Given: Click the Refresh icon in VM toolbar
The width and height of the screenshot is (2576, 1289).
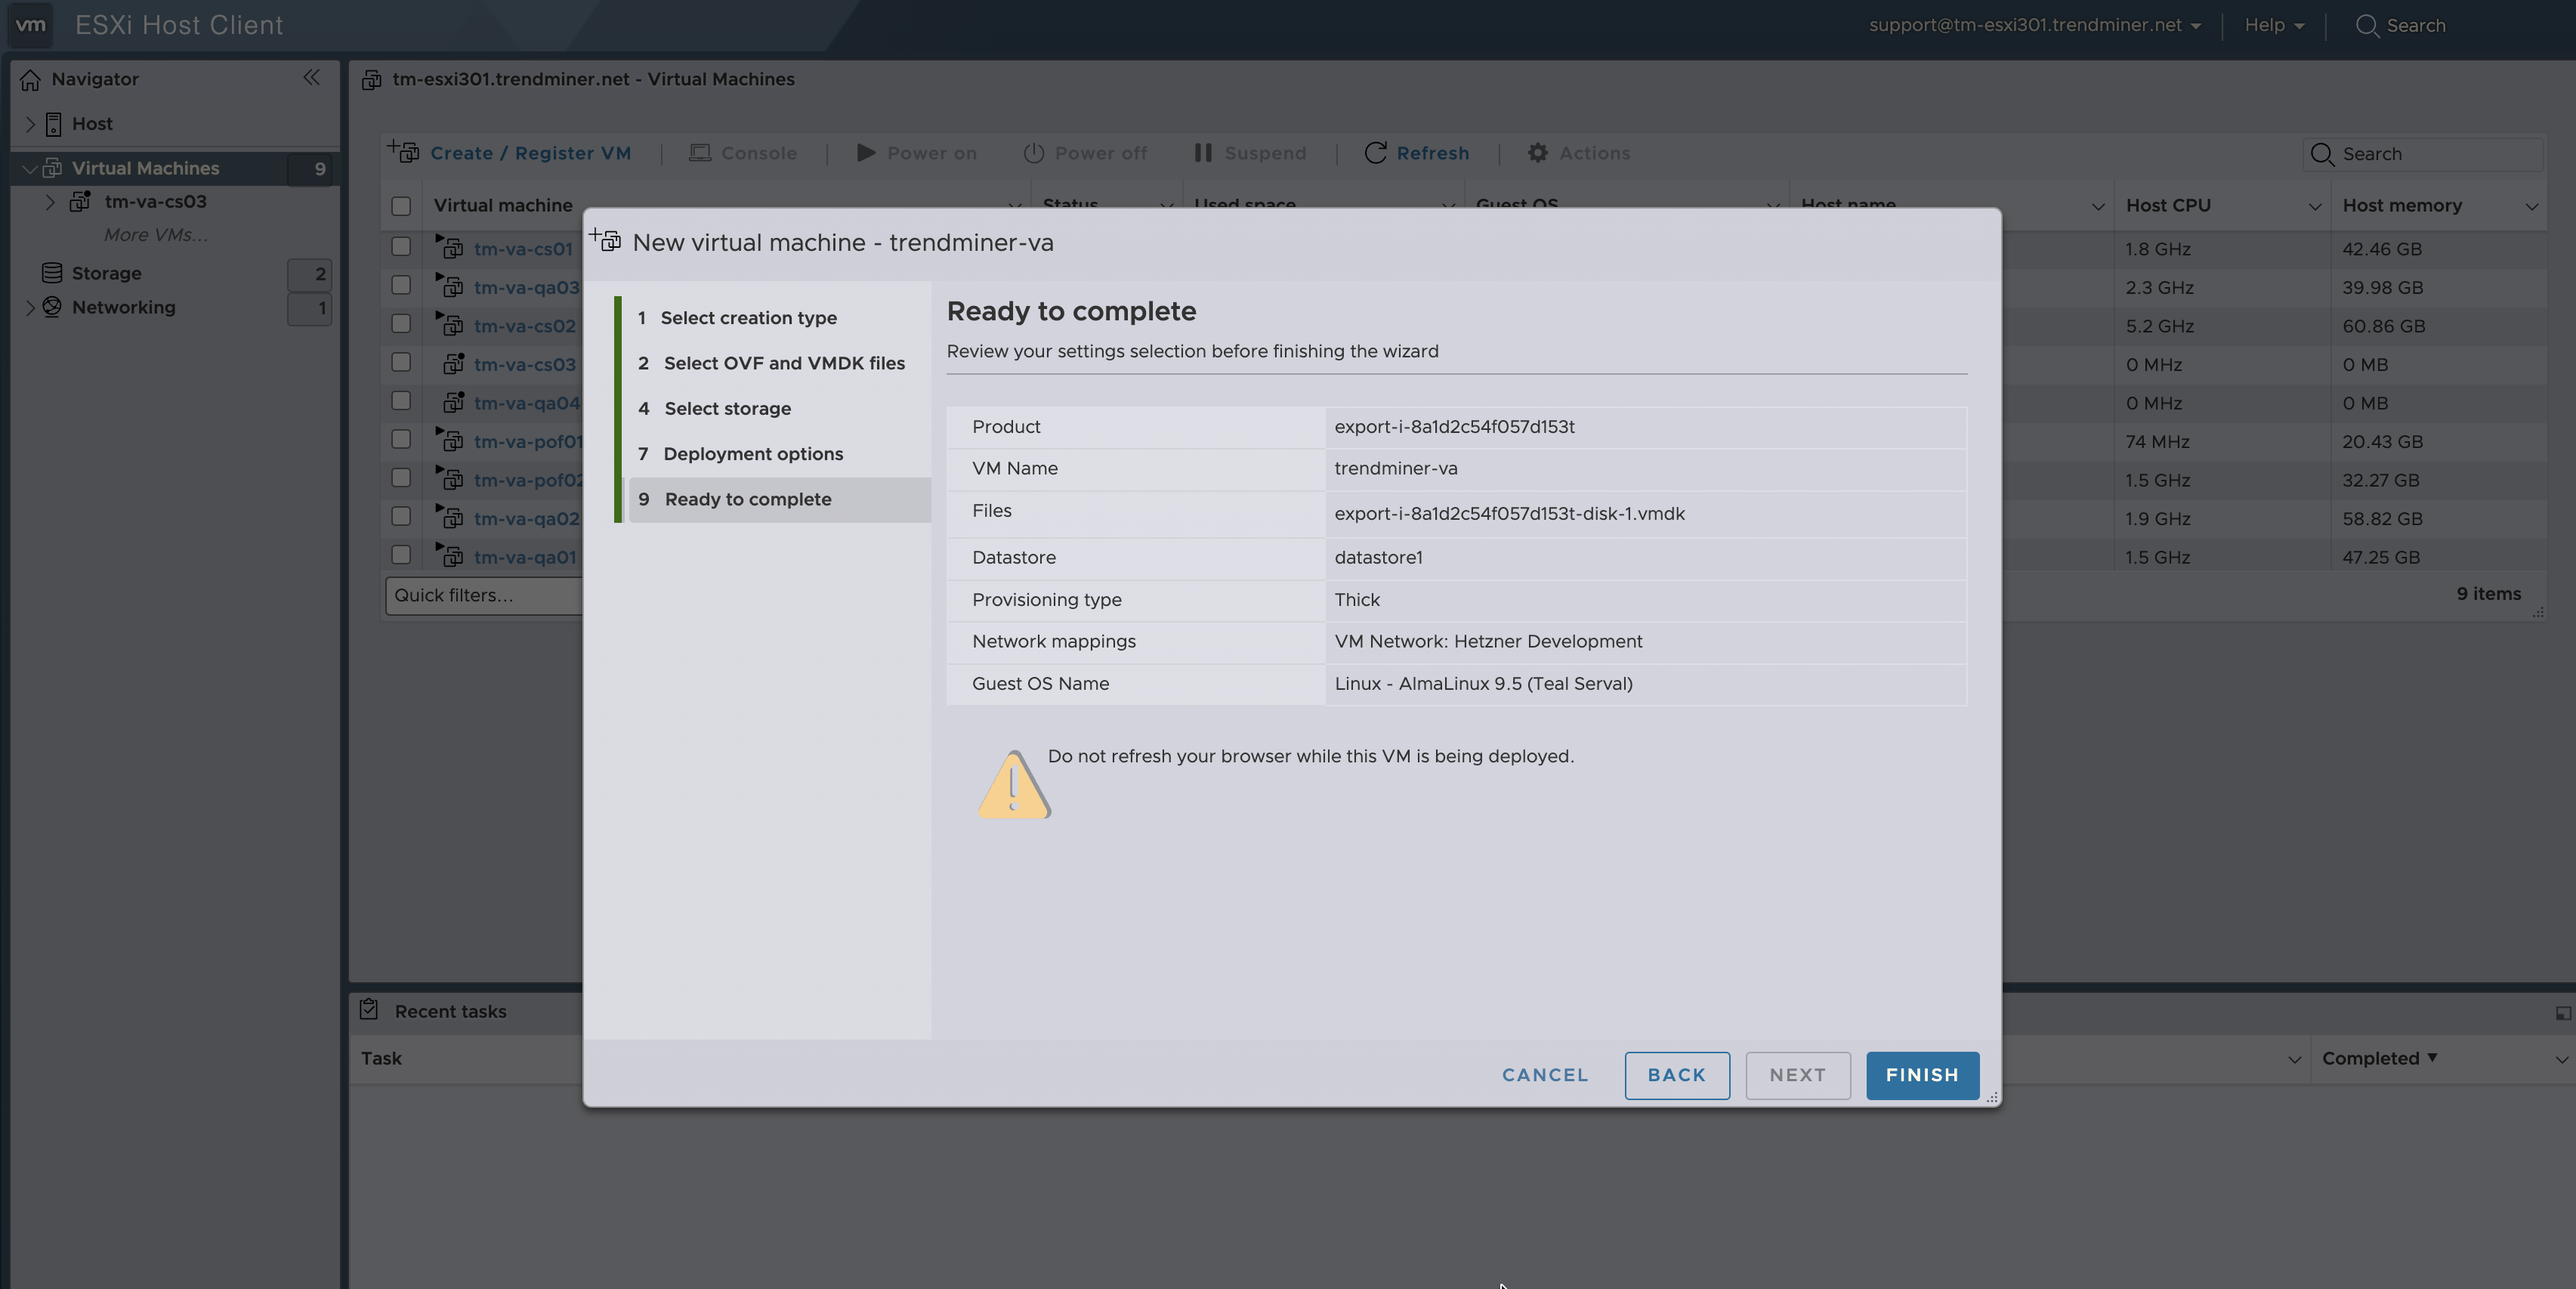Looking at the screenshot, I should point(1375,153).
